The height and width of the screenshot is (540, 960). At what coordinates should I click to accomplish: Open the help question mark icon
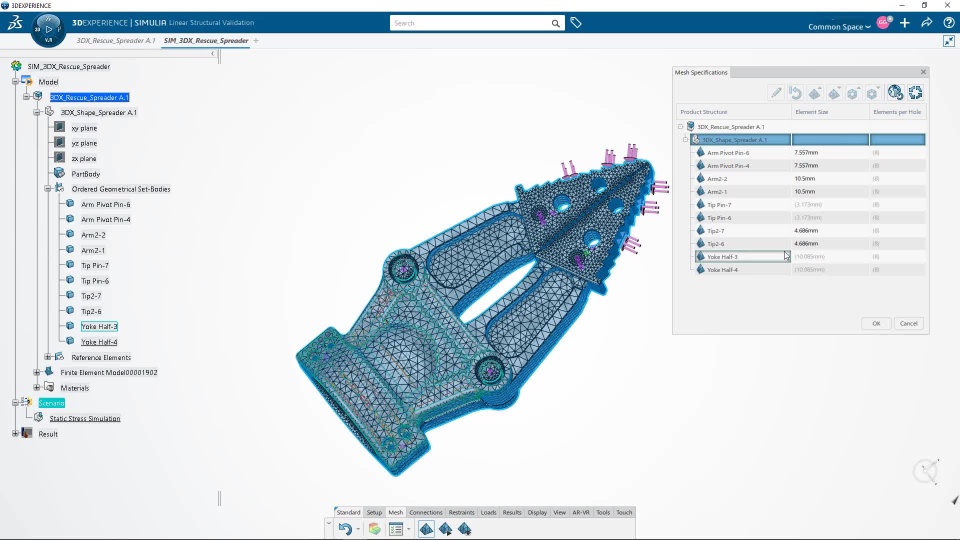coord(948,23)
